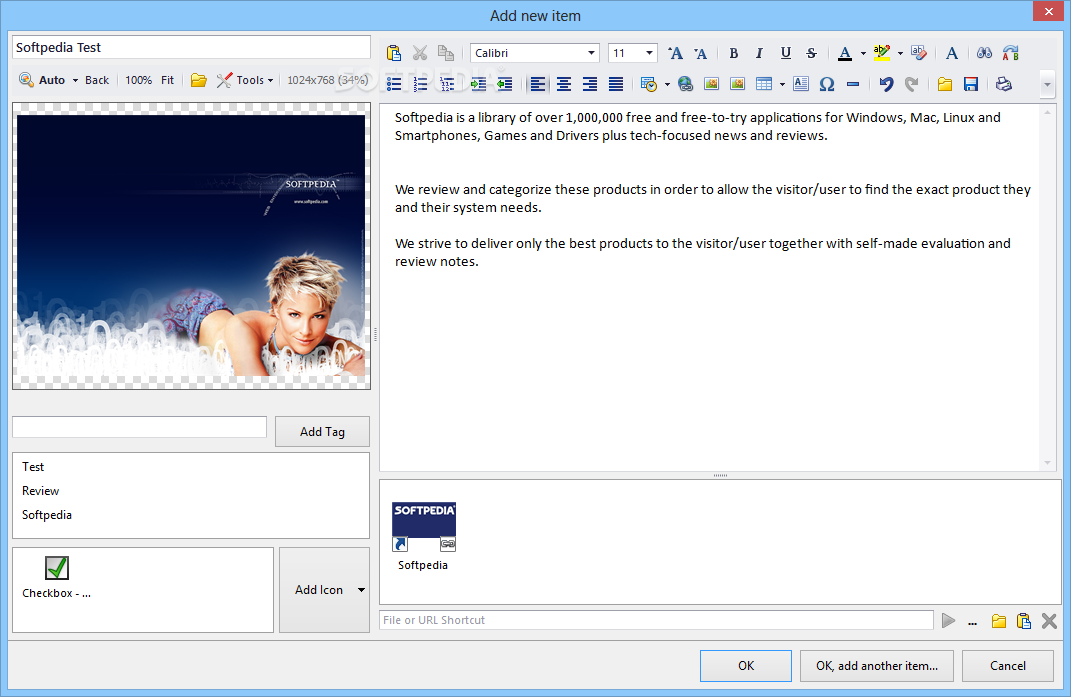The image size is (1071, 697).
Task: Open the Insert Date/Time dropdown arrow
Action: [667, 84]
